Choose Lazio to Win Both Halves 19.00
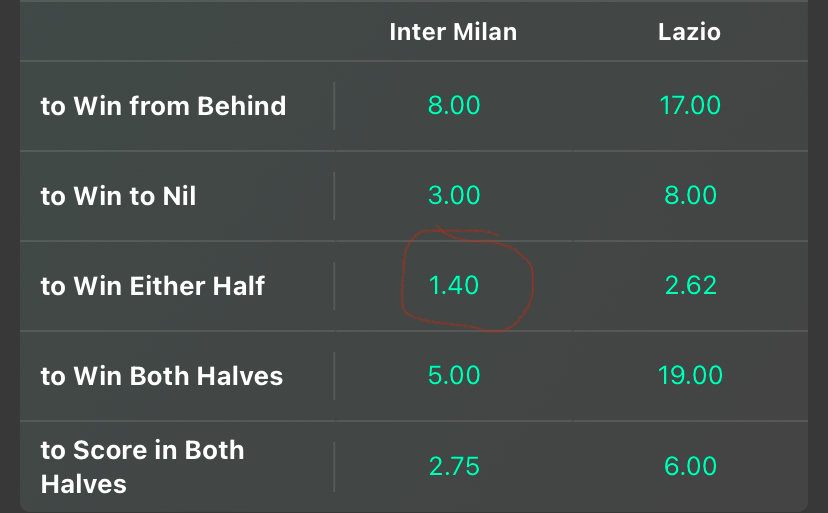Viewport: 828px width, 513px height. pos(690,376)
